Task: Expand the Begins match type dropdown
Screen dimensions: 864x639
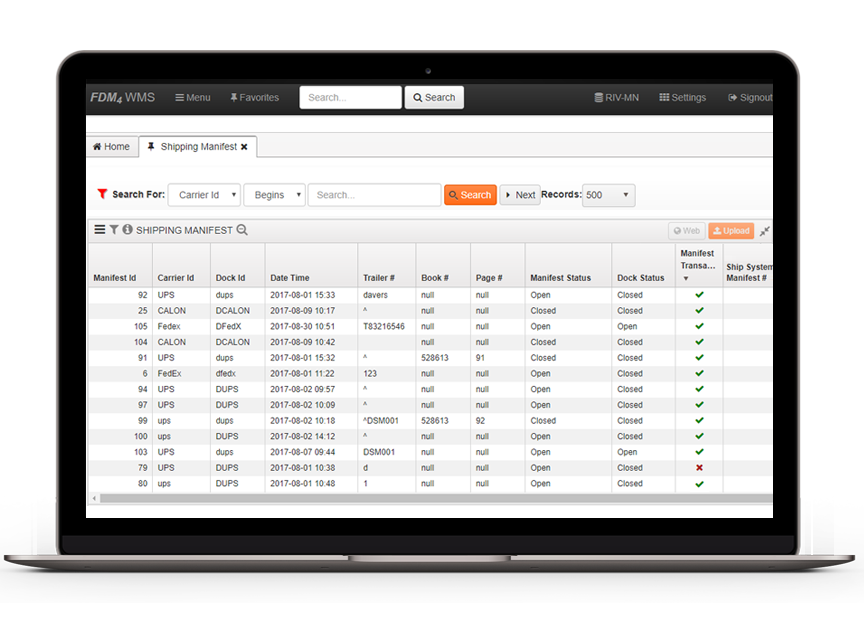Action: tap(274, 195)
